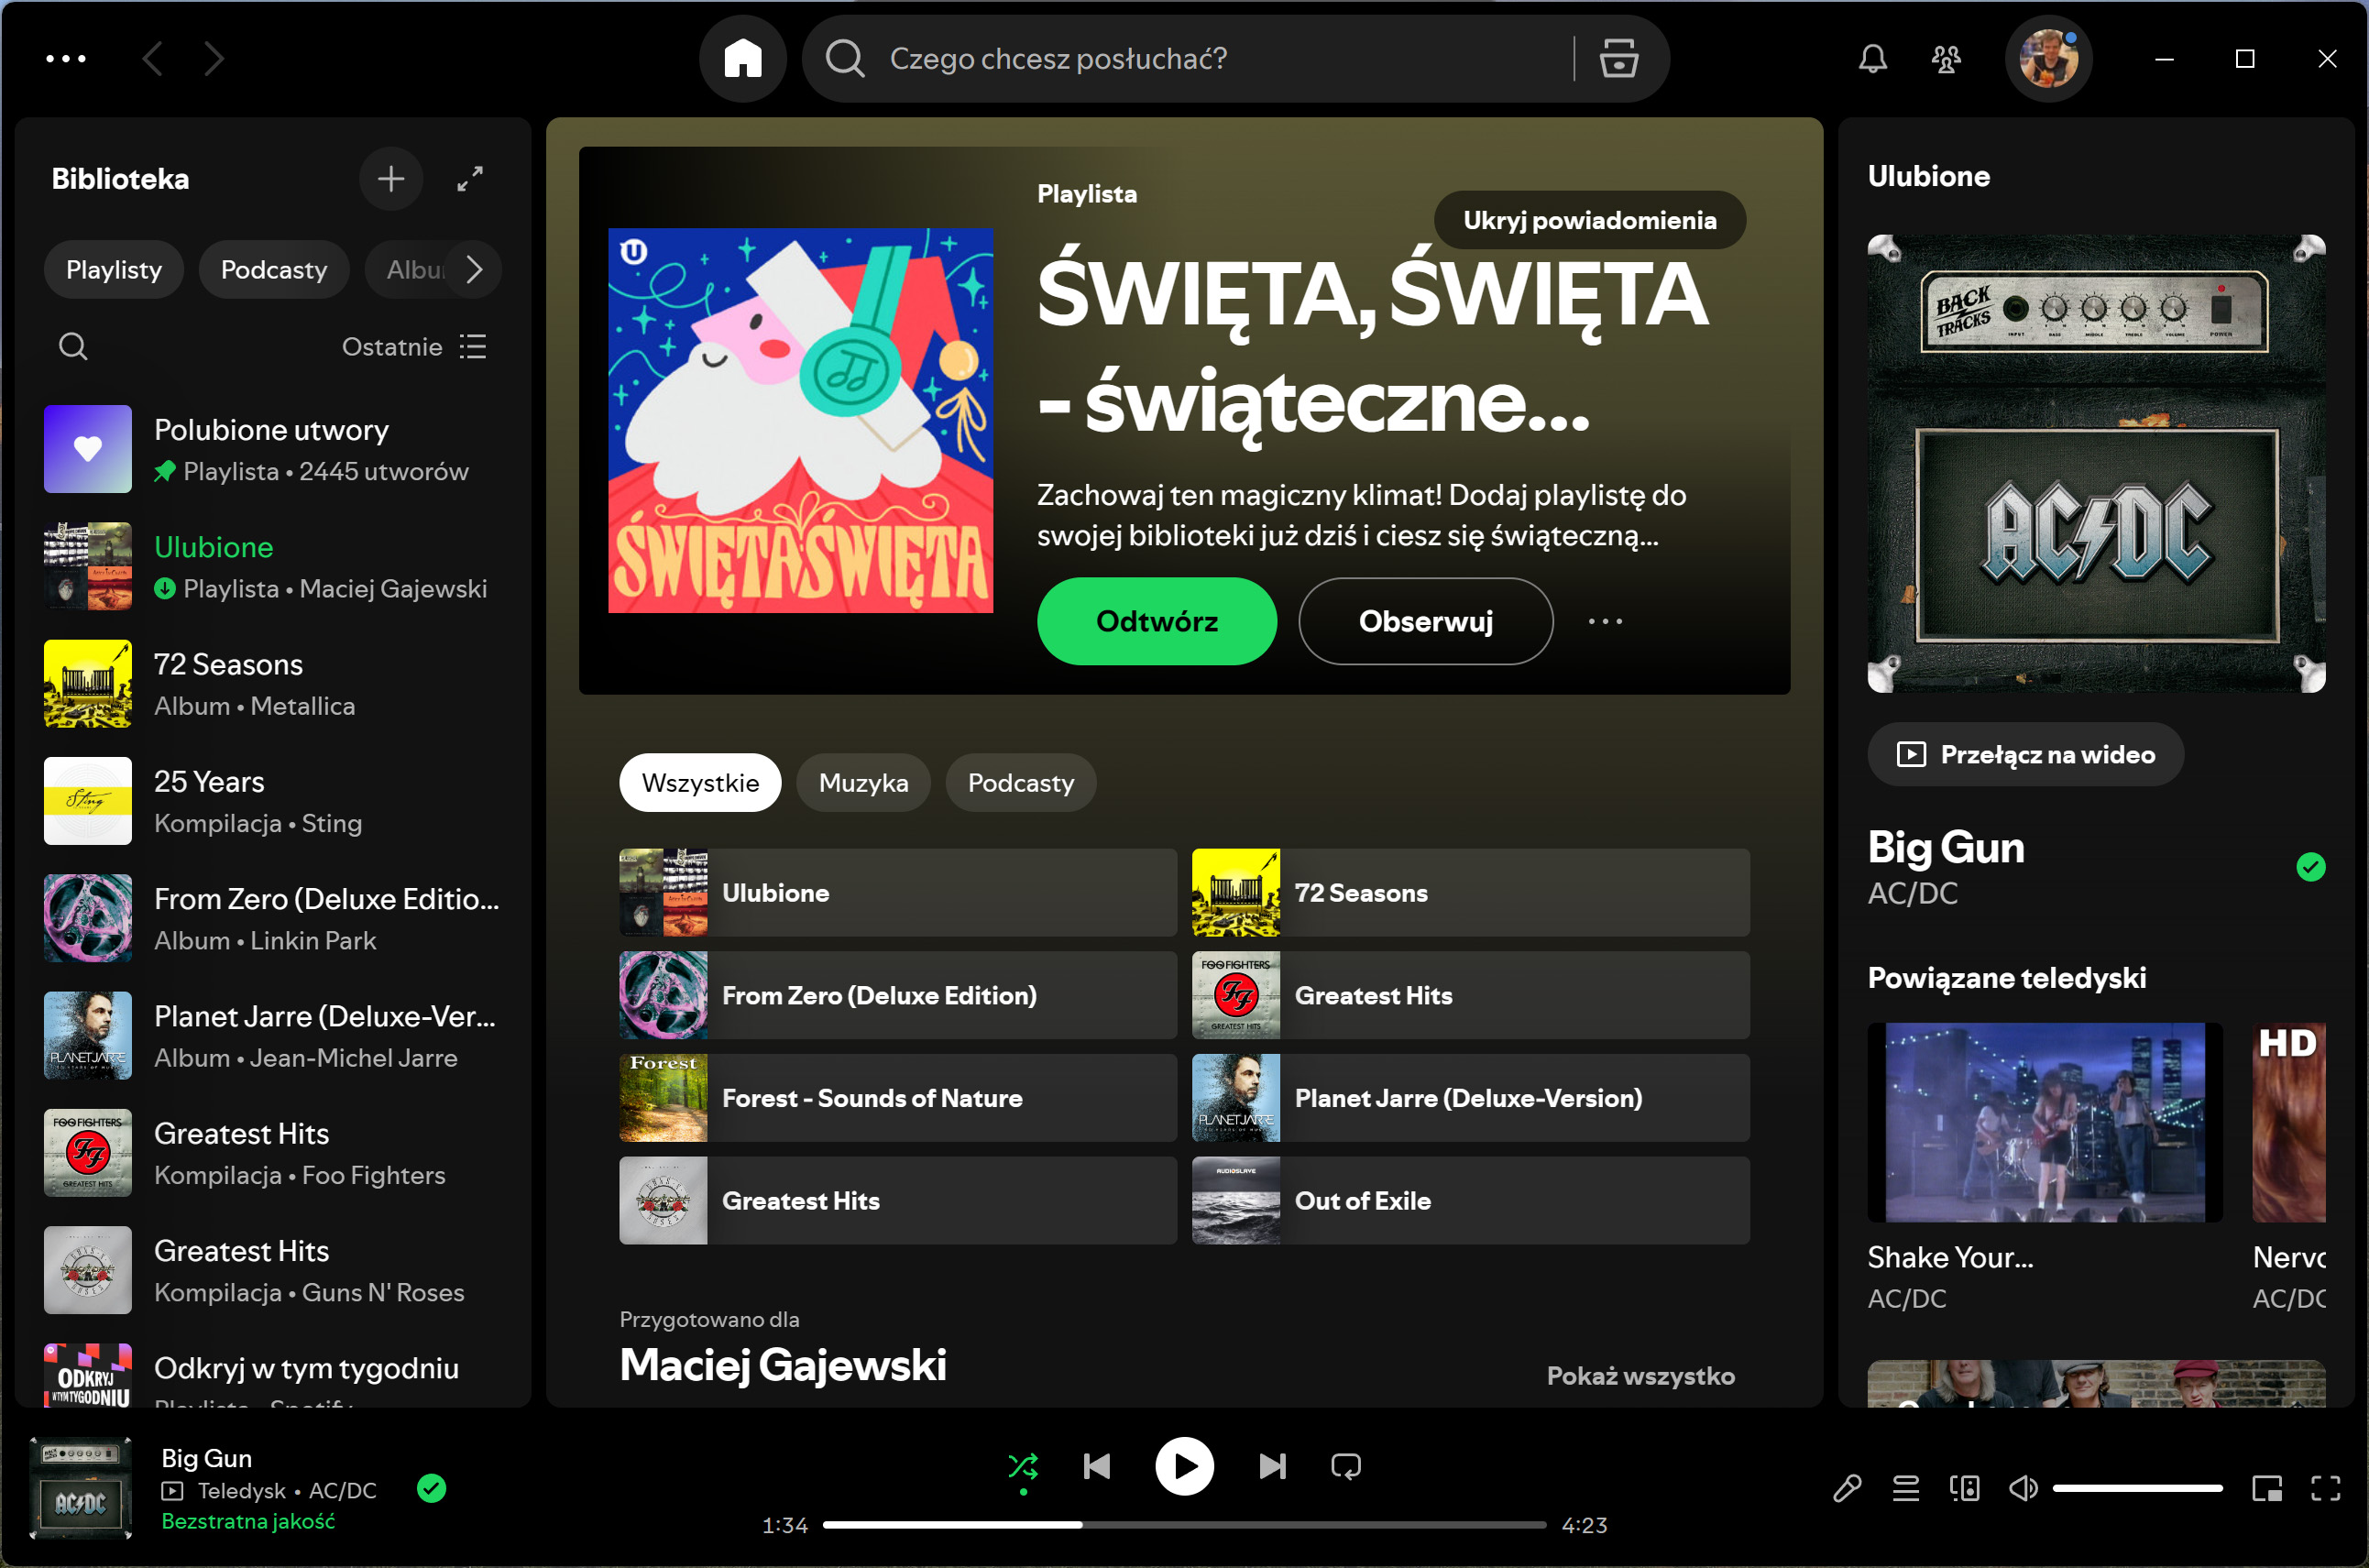Expand the Biblioteka library panel
2369x1568 pixels.
(470, 179)
